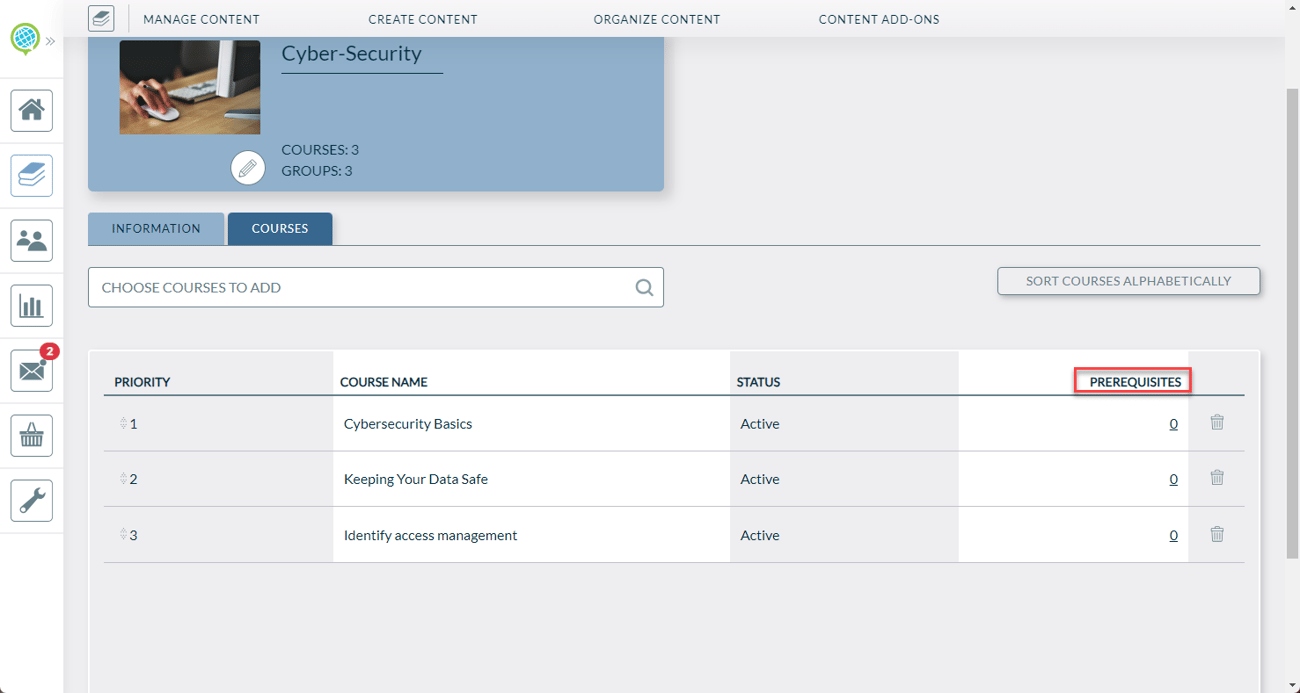This screenshot has width=1300, height=693.
Task: Switch to the Information tab
Action: click(156, 228)
